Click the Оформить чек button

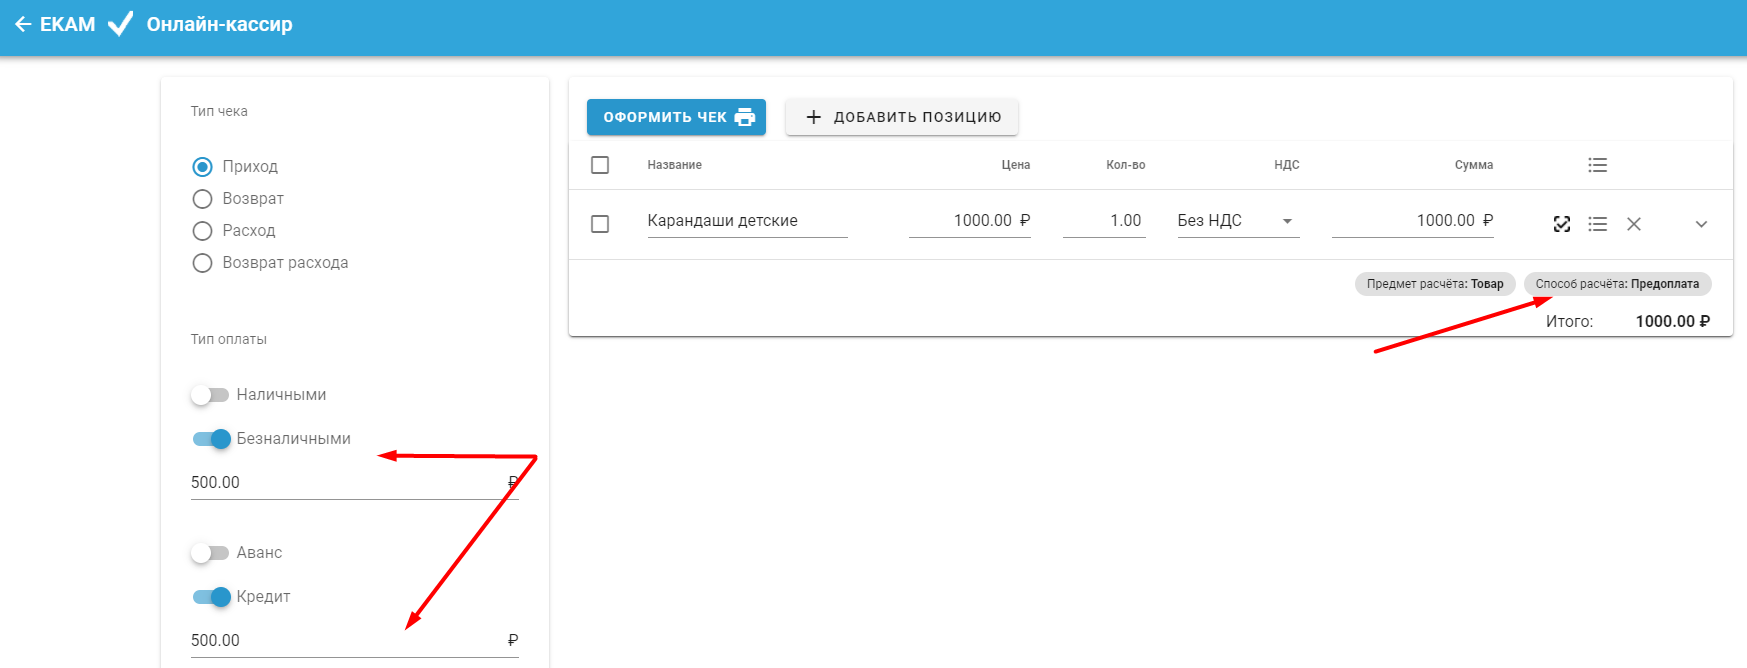click(676, 117)
